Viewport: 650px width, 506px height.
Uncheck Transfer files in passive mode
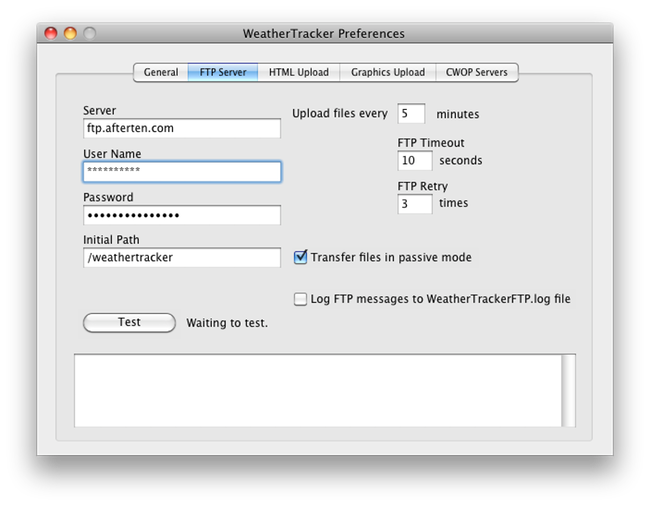tap(301, 257)
